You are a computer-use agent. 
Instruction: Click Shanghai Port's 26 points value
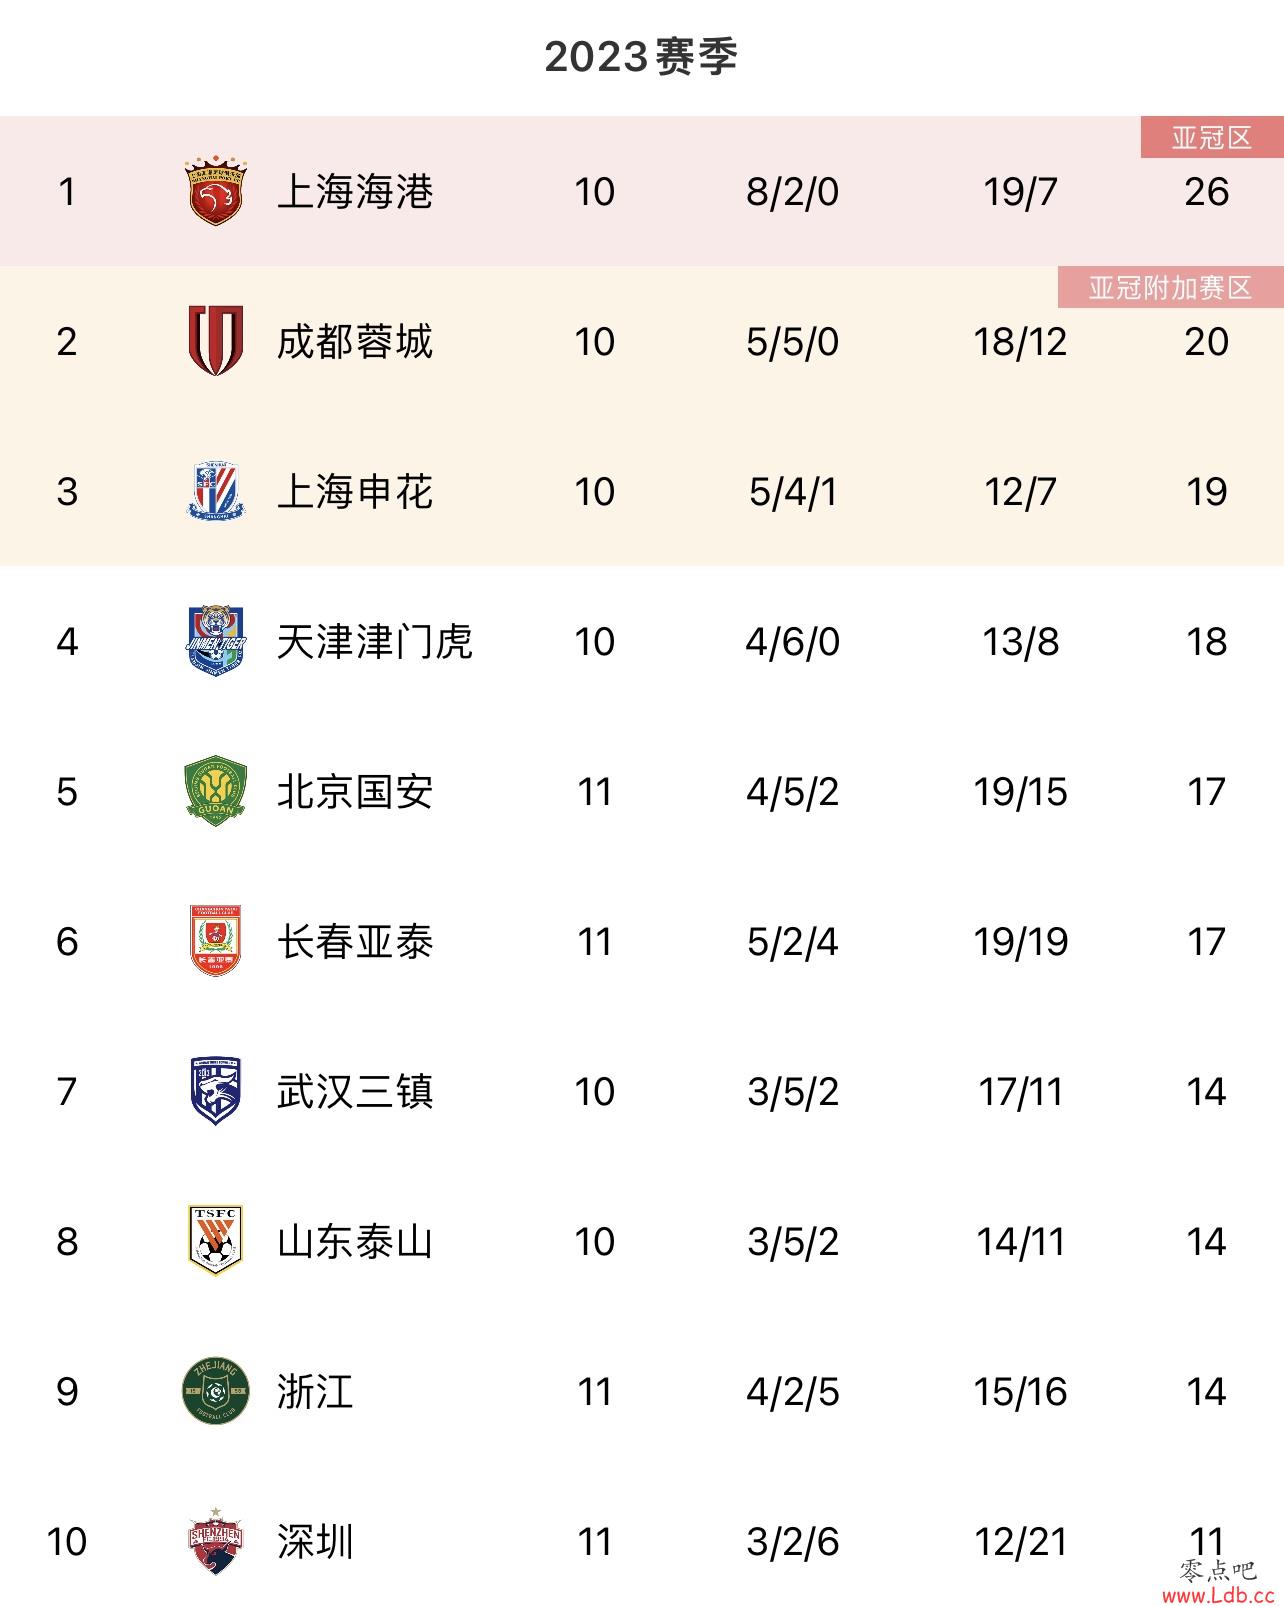1206,191
